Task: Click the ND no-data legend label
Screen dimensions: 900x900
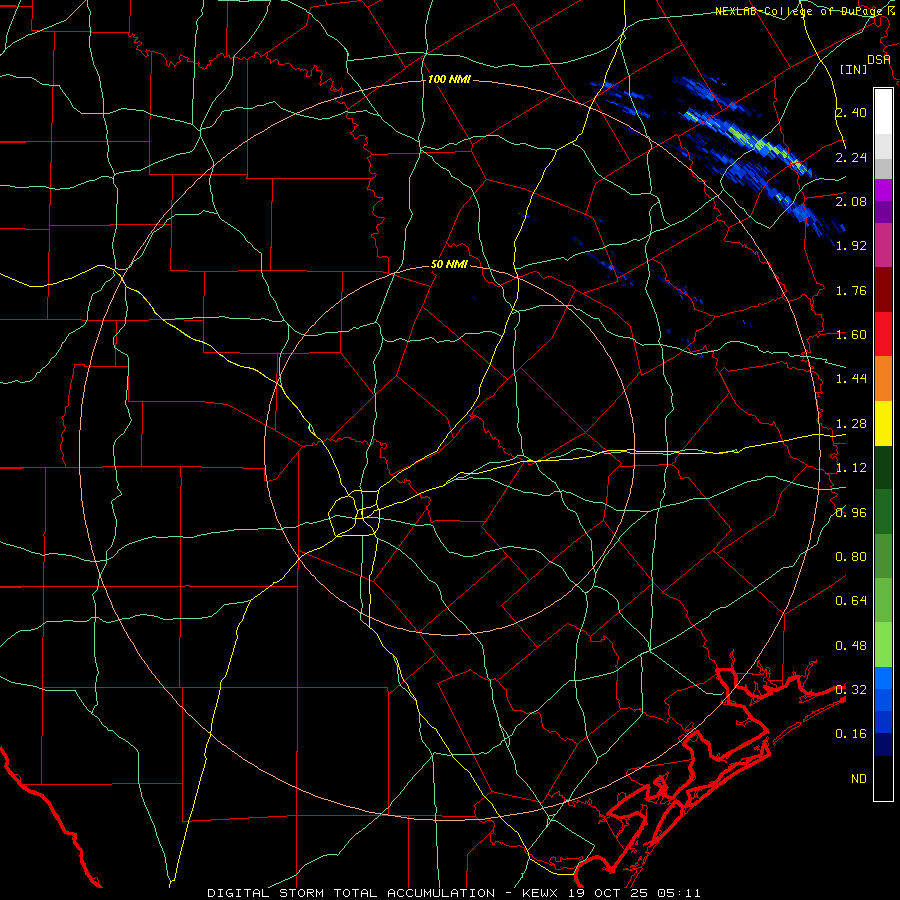Action: click(x=859, y=779)
